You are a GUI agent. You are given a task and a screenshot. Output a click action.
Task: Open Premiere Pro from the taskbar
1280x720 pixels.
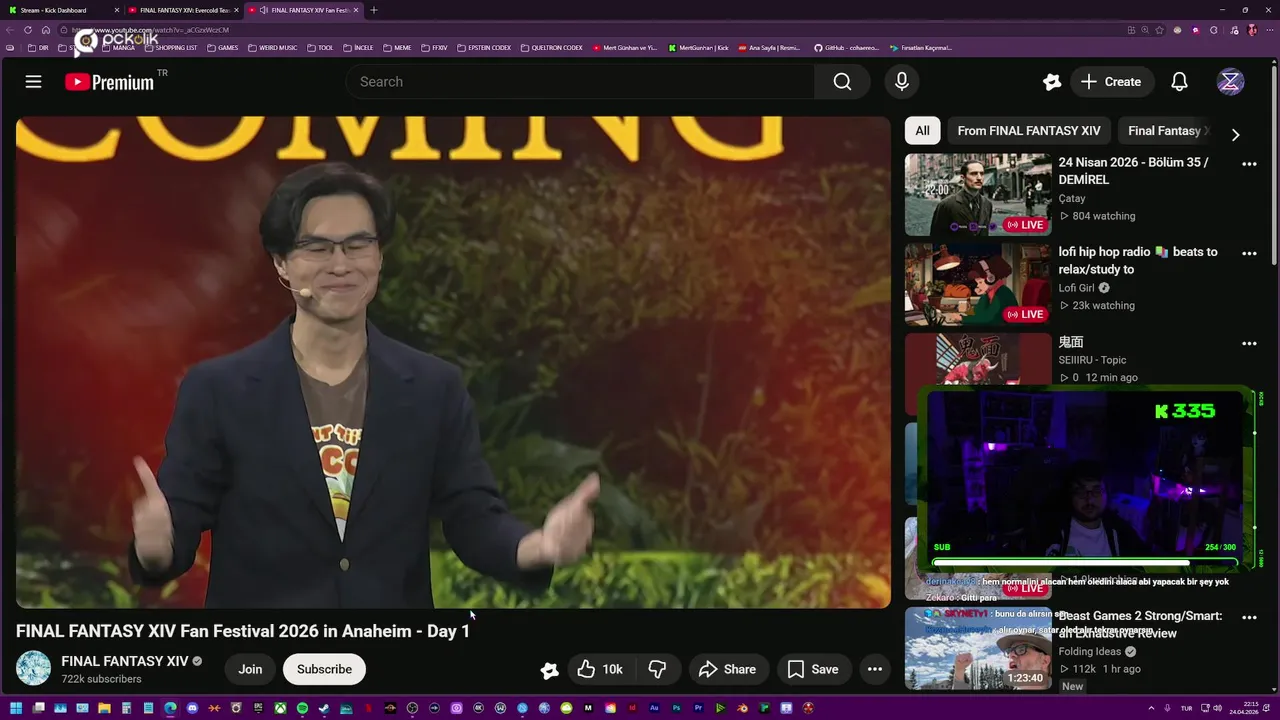698,708
